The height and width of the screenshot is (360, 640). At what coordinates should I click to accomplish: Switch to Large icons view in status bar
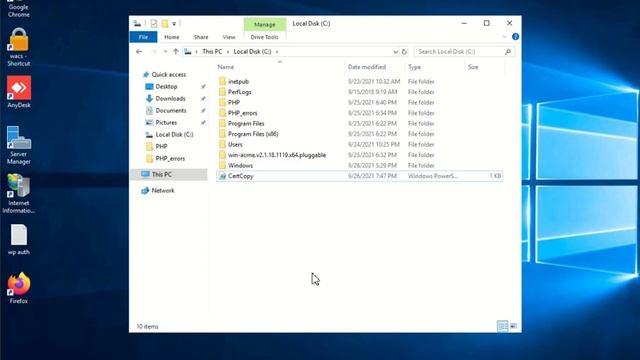513,326
